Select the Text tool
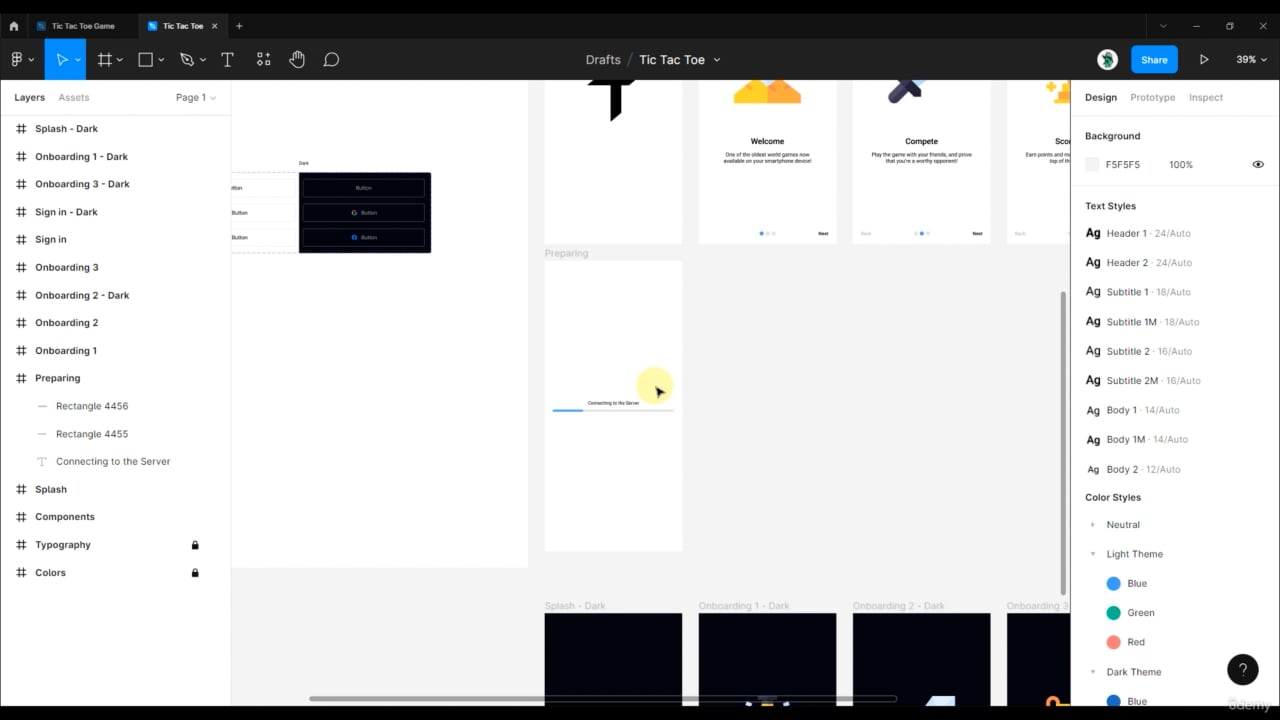This screenshot has width=1280, height=720. (227, 60)
